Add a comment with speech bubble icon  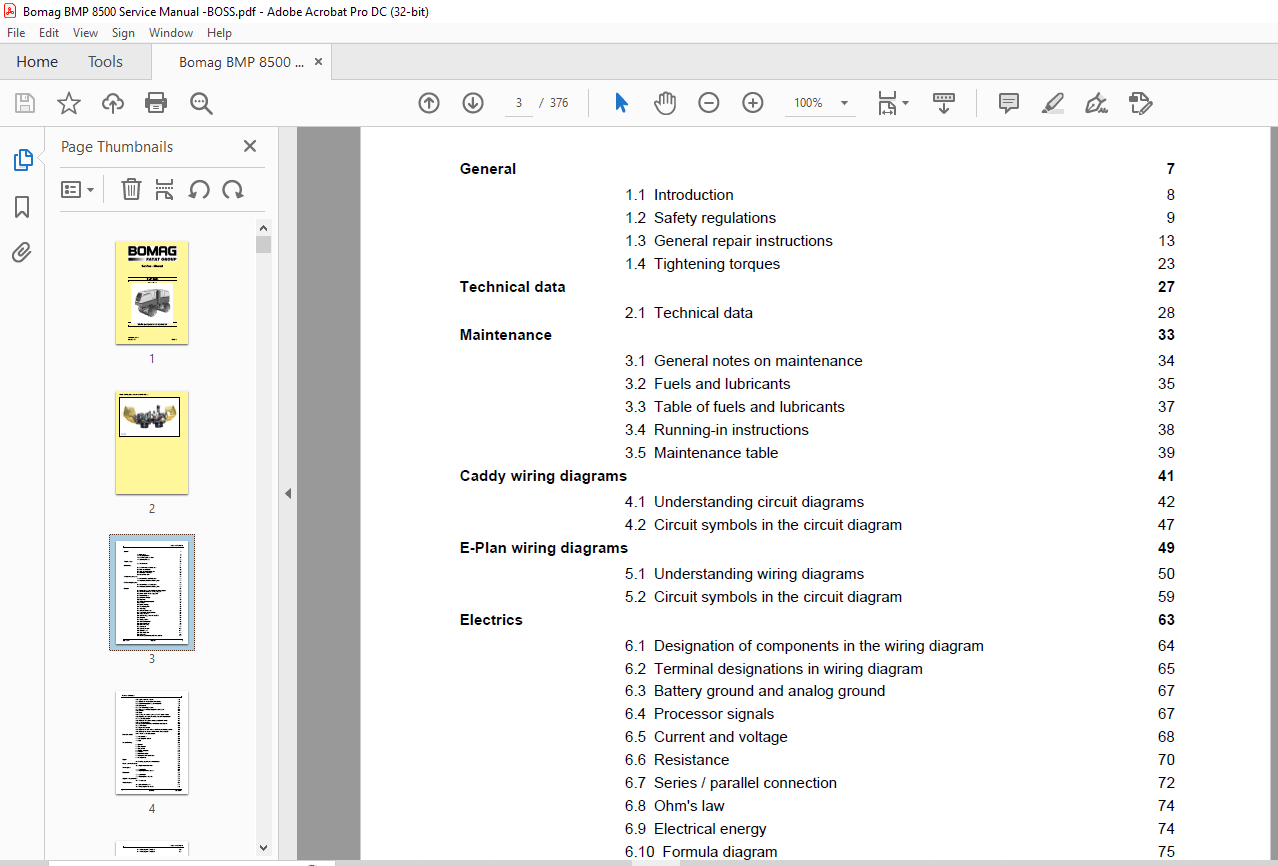point(1009,103)
